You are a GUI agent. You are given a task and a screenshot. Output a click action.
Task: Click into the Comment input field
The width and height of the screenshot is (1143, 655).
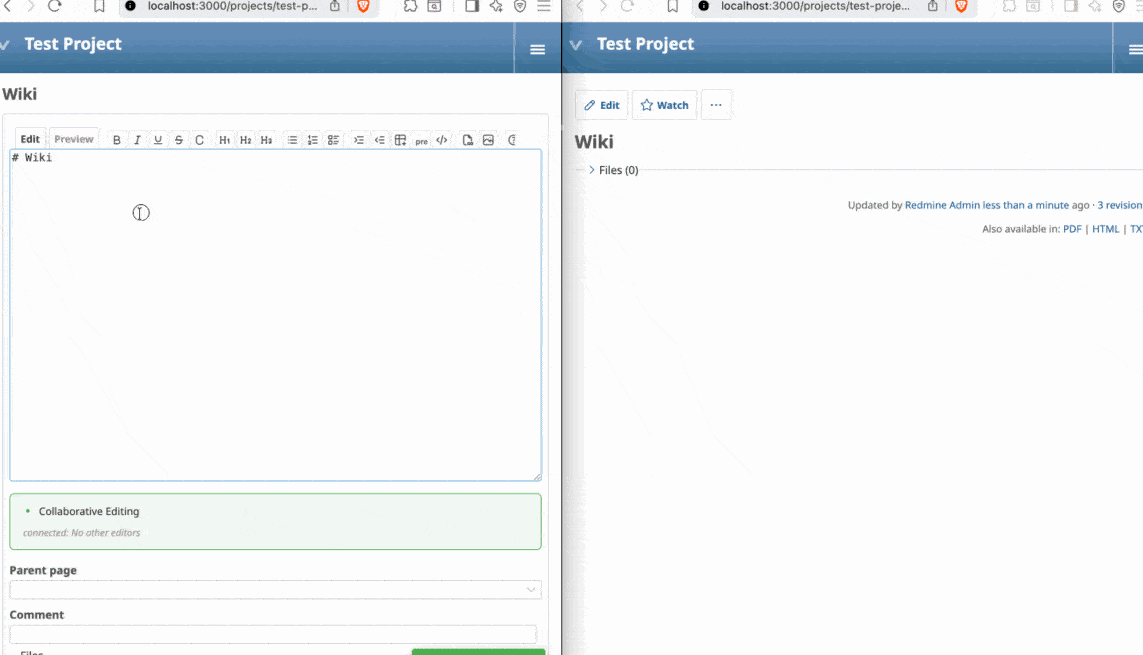click(273, 634)
